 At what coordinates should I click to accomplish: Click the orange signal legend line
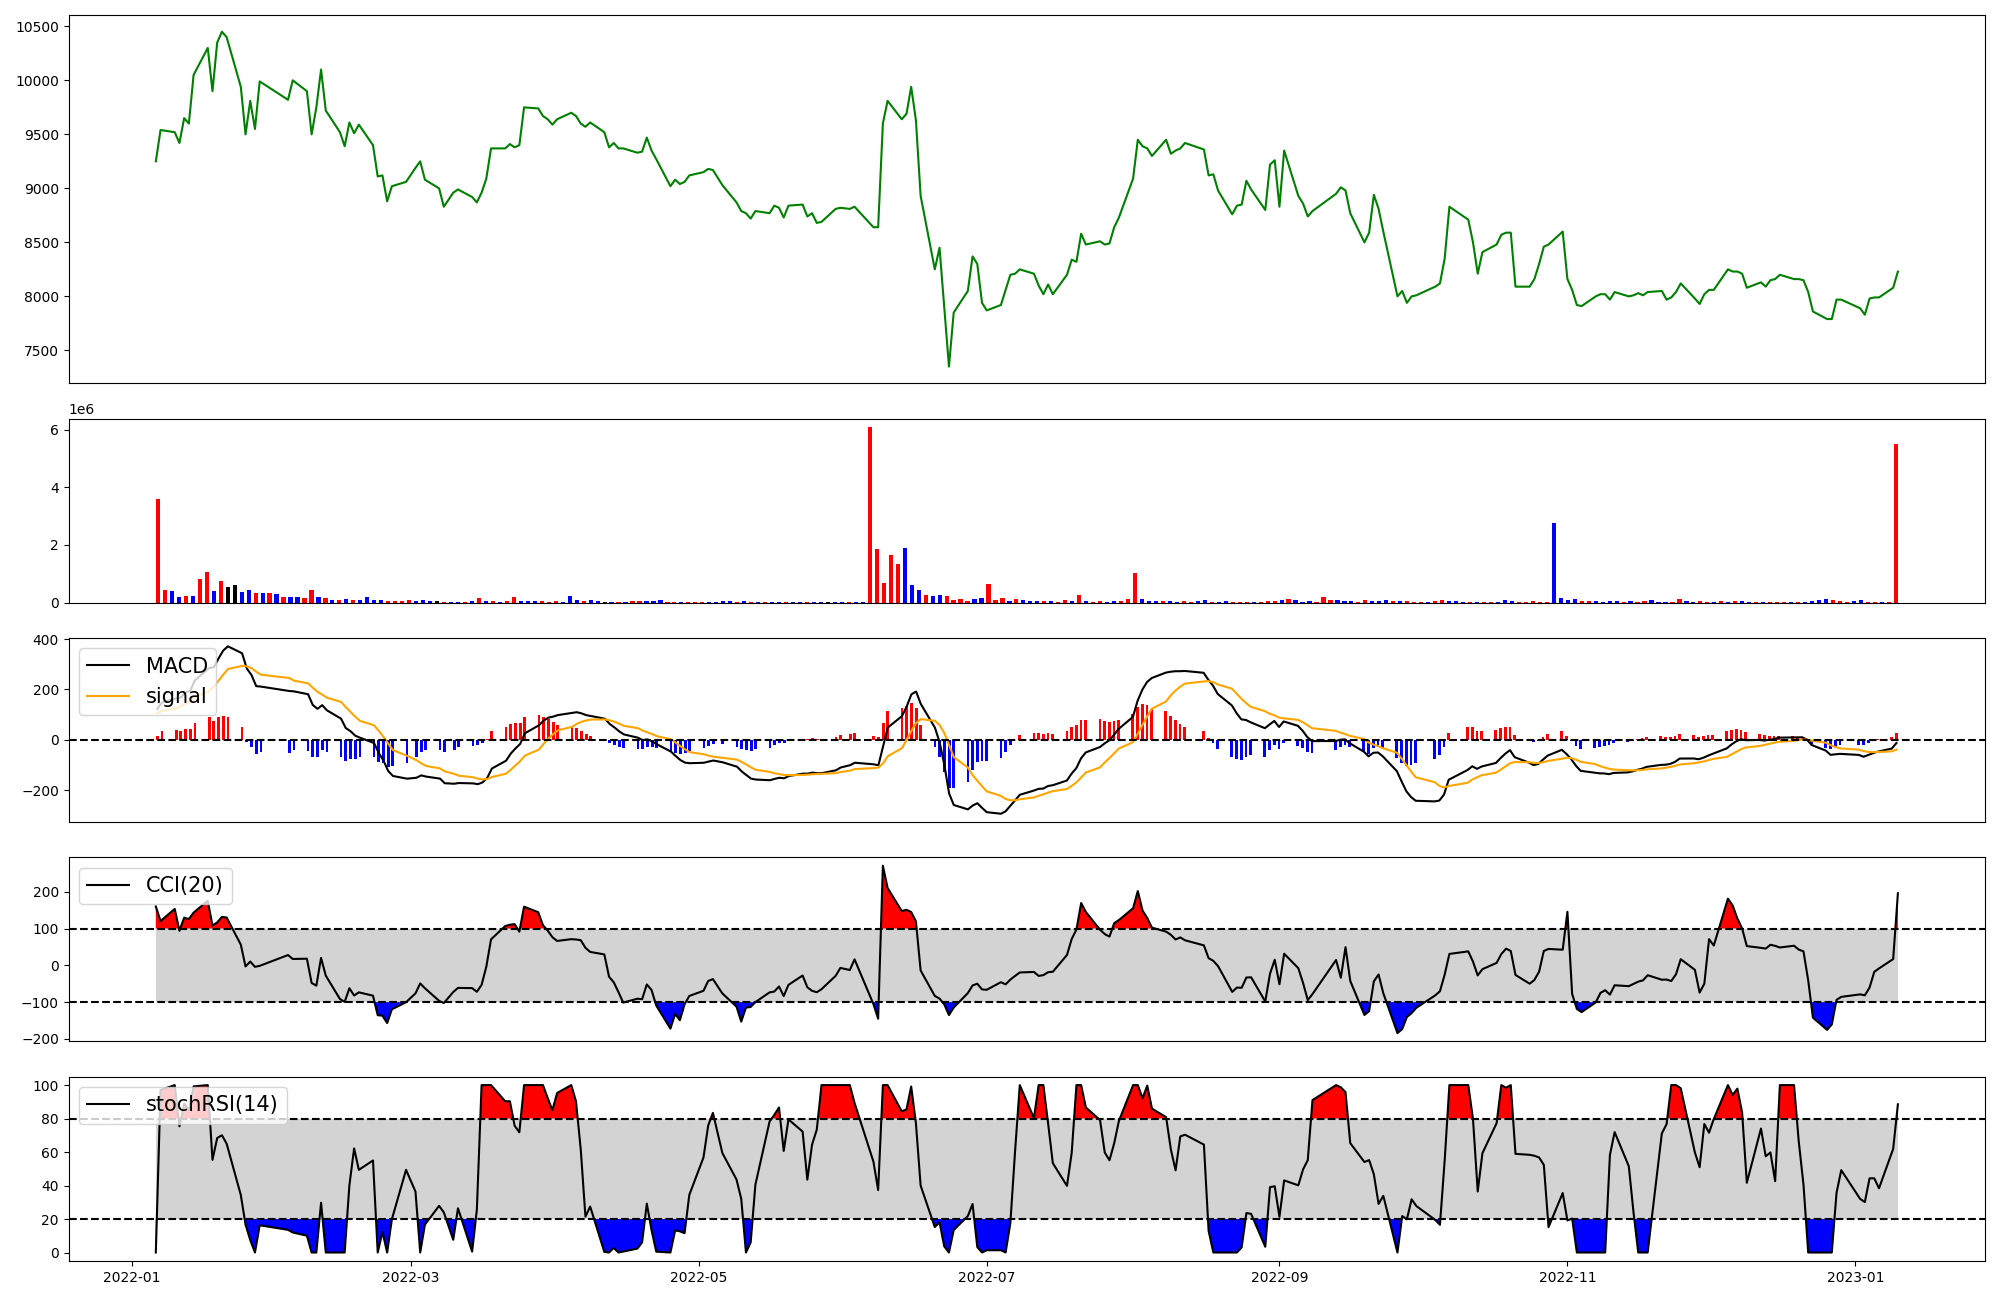point(108,696)
